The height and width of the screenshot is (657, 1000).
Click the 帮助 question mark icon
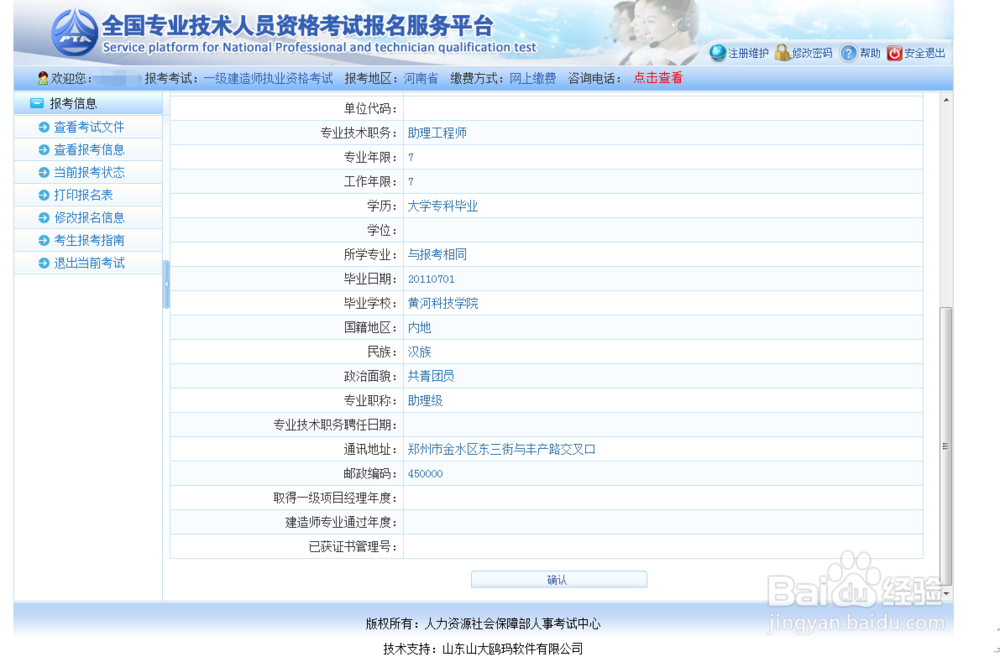tap(848, 52)
